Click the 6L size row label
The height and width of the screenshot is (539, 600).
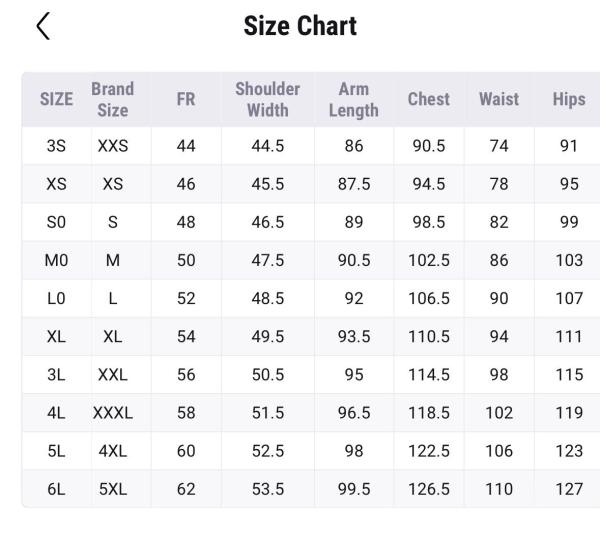56,489
